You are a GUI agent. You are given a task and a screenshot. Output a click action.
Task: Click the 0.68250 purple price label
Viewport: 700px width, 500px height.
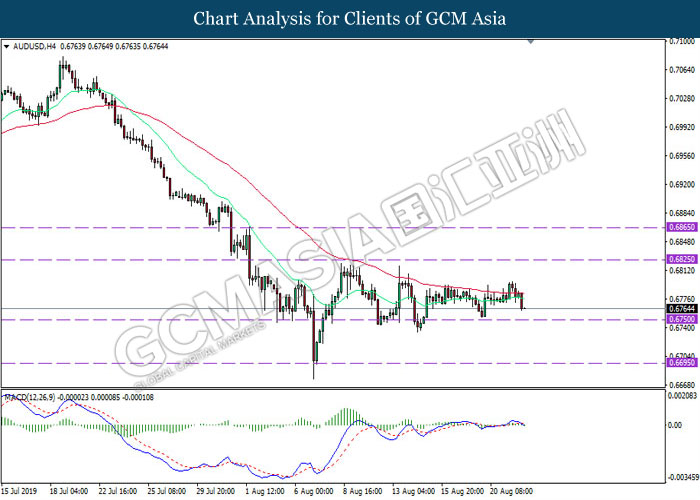[682, 259]
